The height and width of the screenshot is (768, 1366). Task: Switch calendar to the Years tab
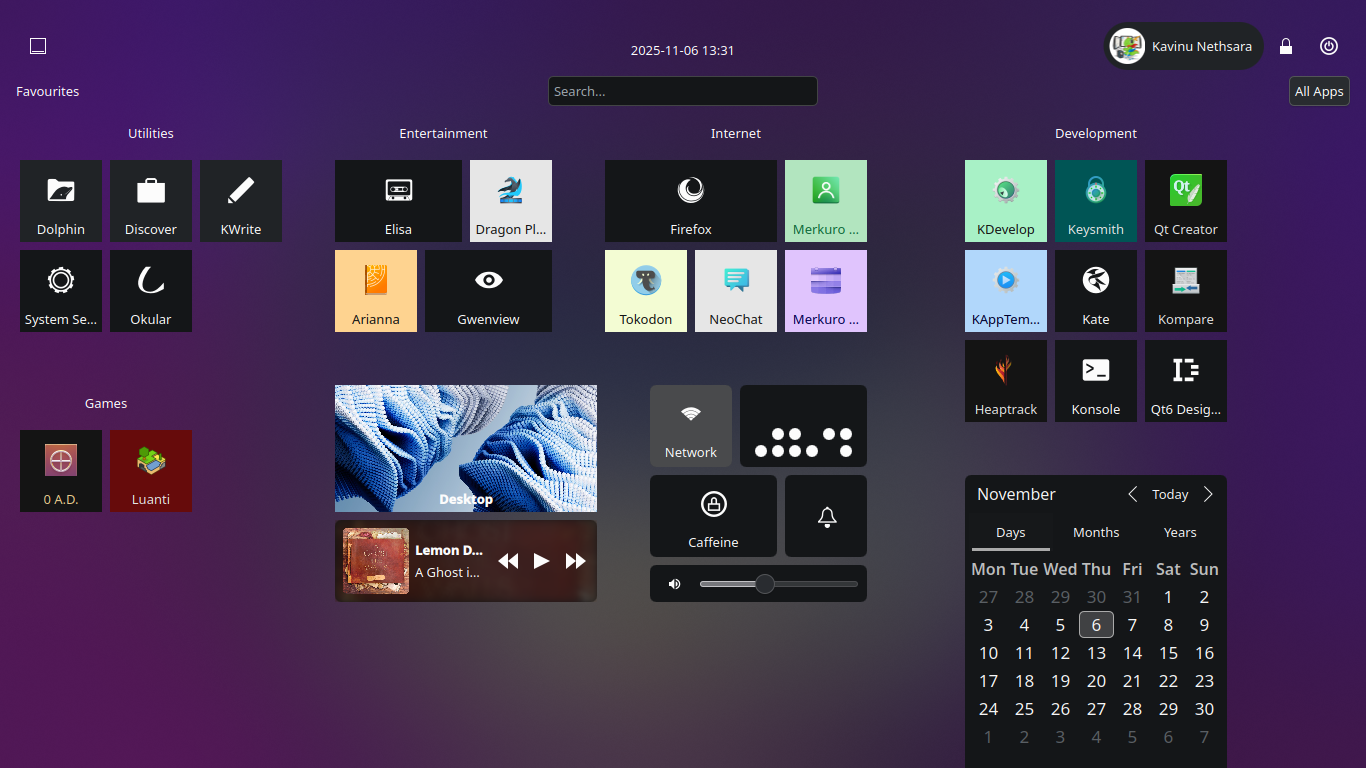pos(1180,533)
